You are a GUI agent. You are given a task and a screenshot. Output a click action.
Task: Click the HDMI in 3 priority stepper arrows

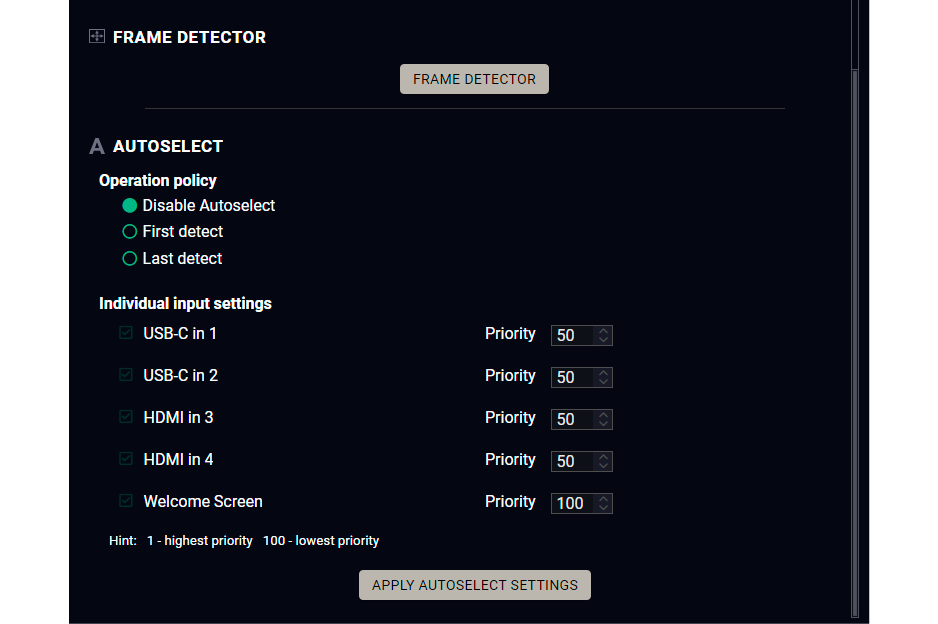tap(603, 420)
